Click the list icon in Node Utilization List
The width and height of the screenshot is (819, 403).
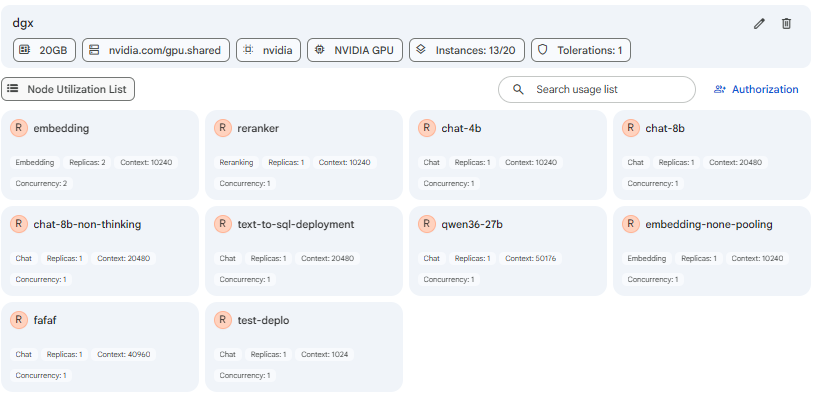pyautogui.click(x=13, y=89)
